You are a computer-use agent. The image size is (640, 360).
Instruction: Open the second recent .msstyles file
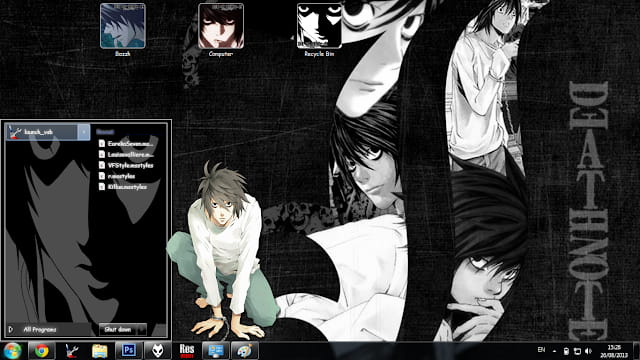(126, 154)
